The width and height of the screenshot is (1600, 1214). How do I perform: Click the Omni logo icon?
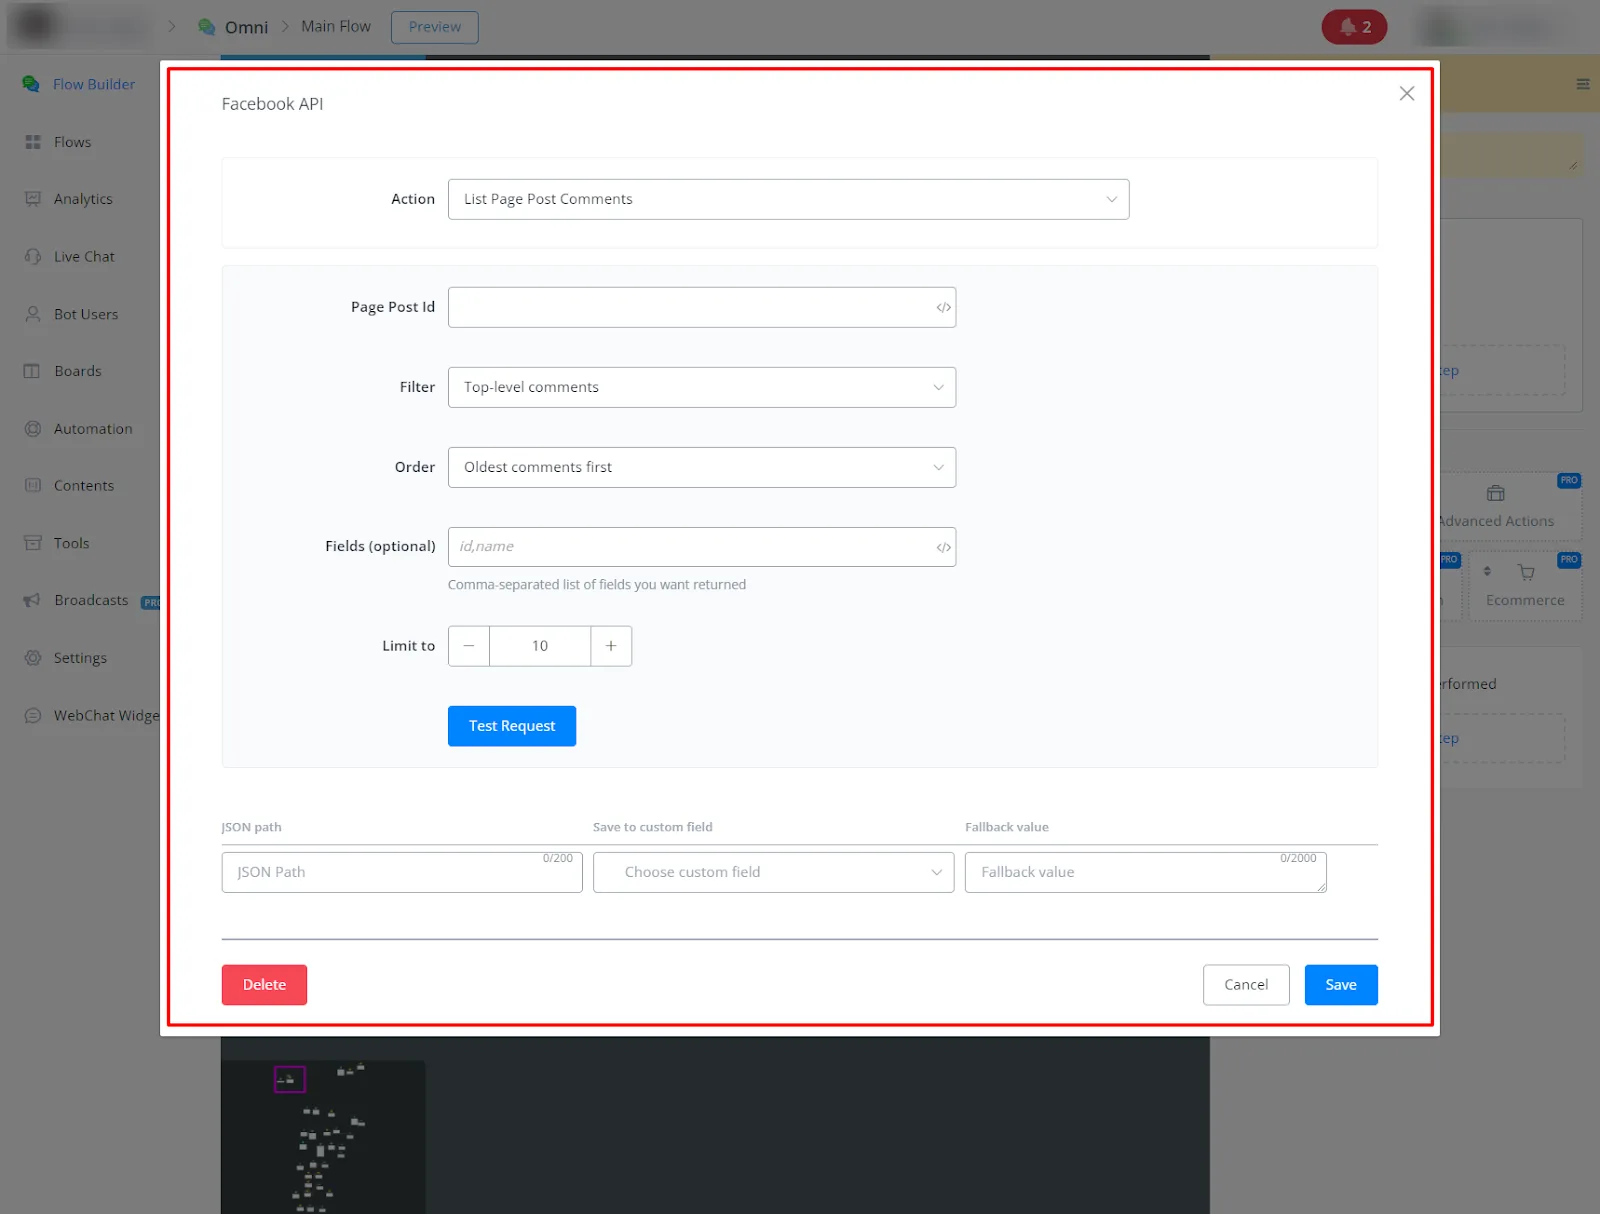click(207, 27)
